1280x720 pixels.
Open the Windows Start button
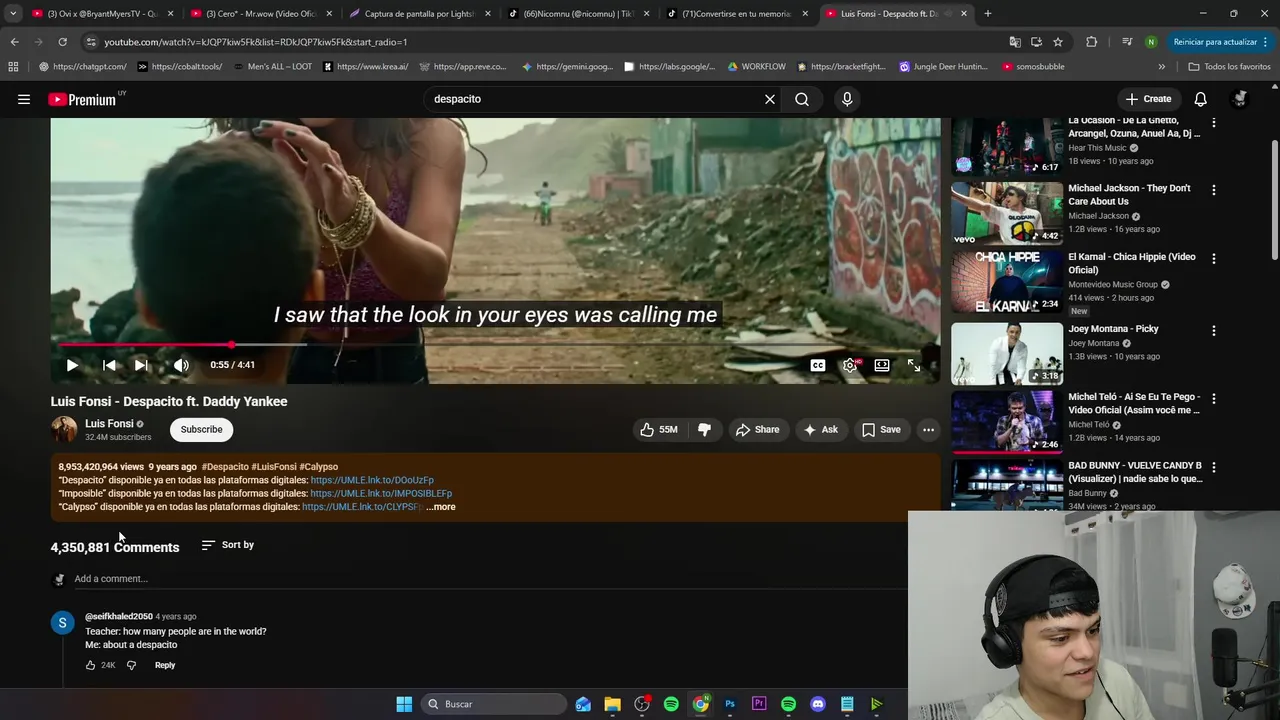(x=404, y=704)
